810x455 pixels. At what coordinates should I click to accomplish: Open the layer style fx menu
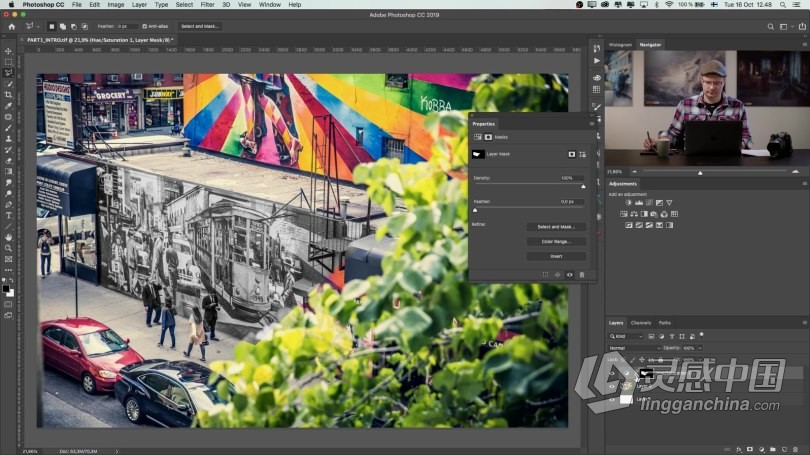[739, 450]
